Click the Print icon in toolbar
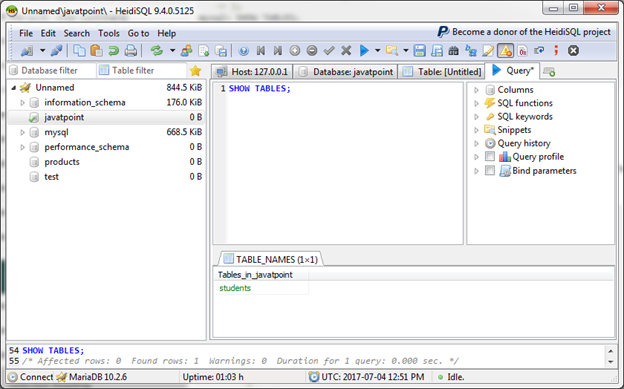Screen dimensions: 624x389 (131, 51)
